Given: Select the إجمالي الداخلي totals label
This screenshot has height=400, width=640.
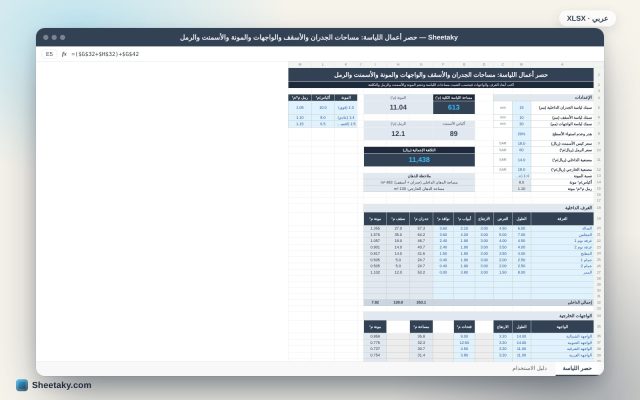Looking at the screenshot, I should (562, 302).
